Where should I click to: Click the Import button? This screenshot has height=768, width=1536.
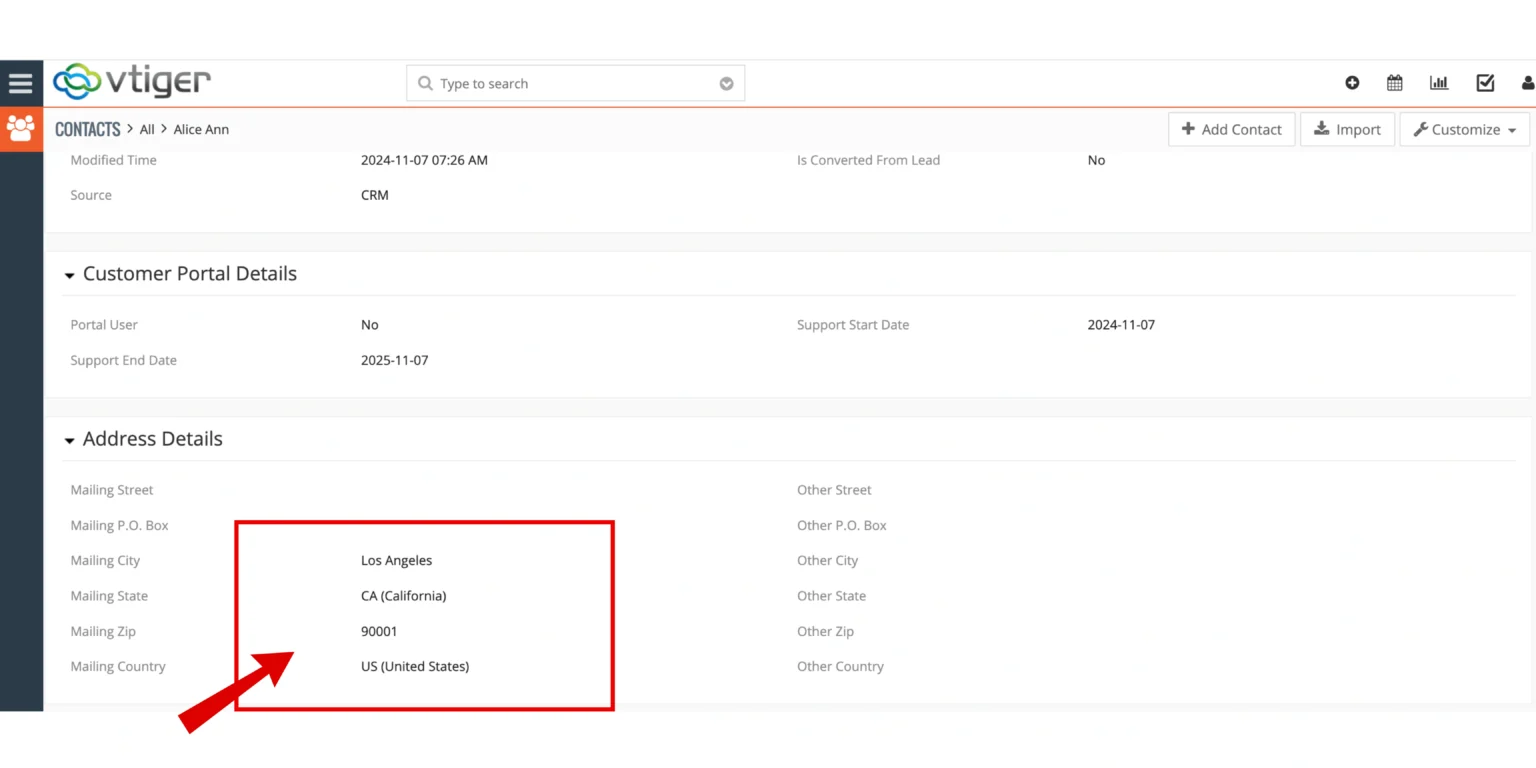1347,129
